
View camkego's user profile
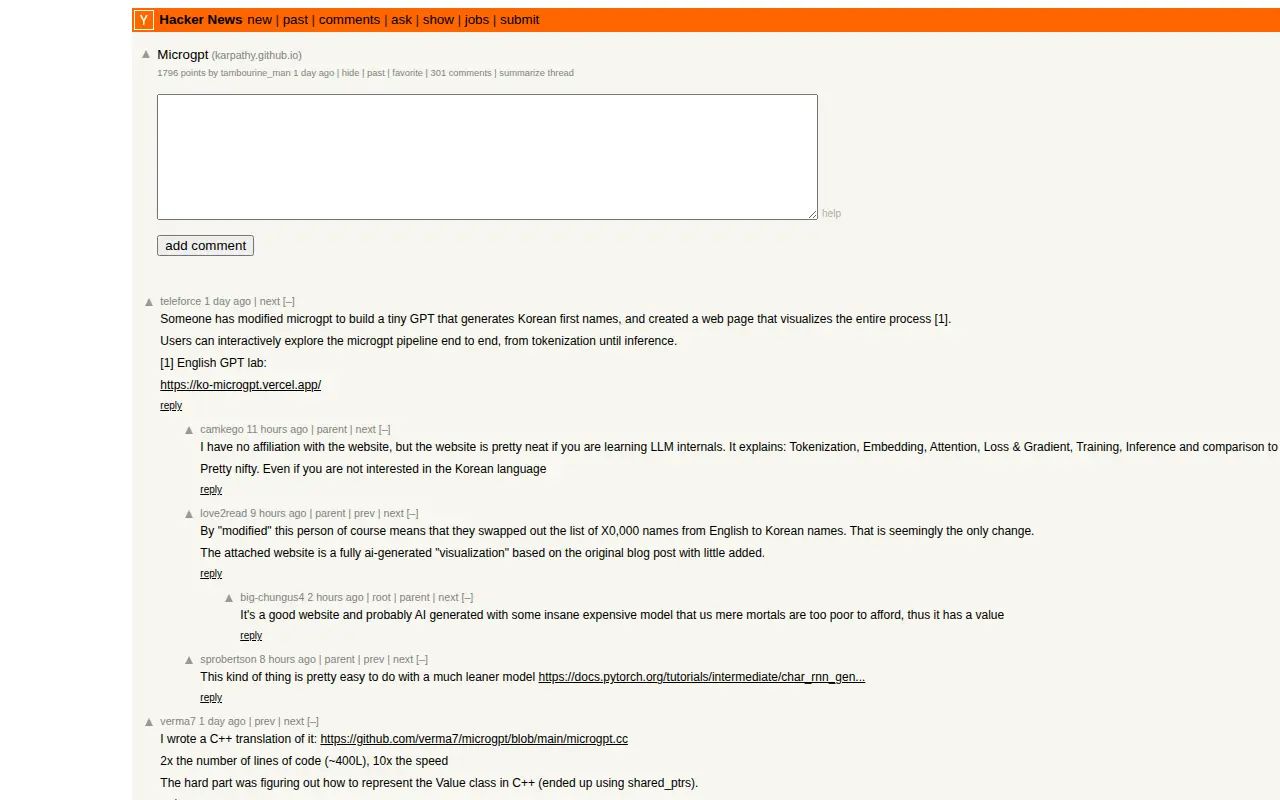click(x=222, y=429)
